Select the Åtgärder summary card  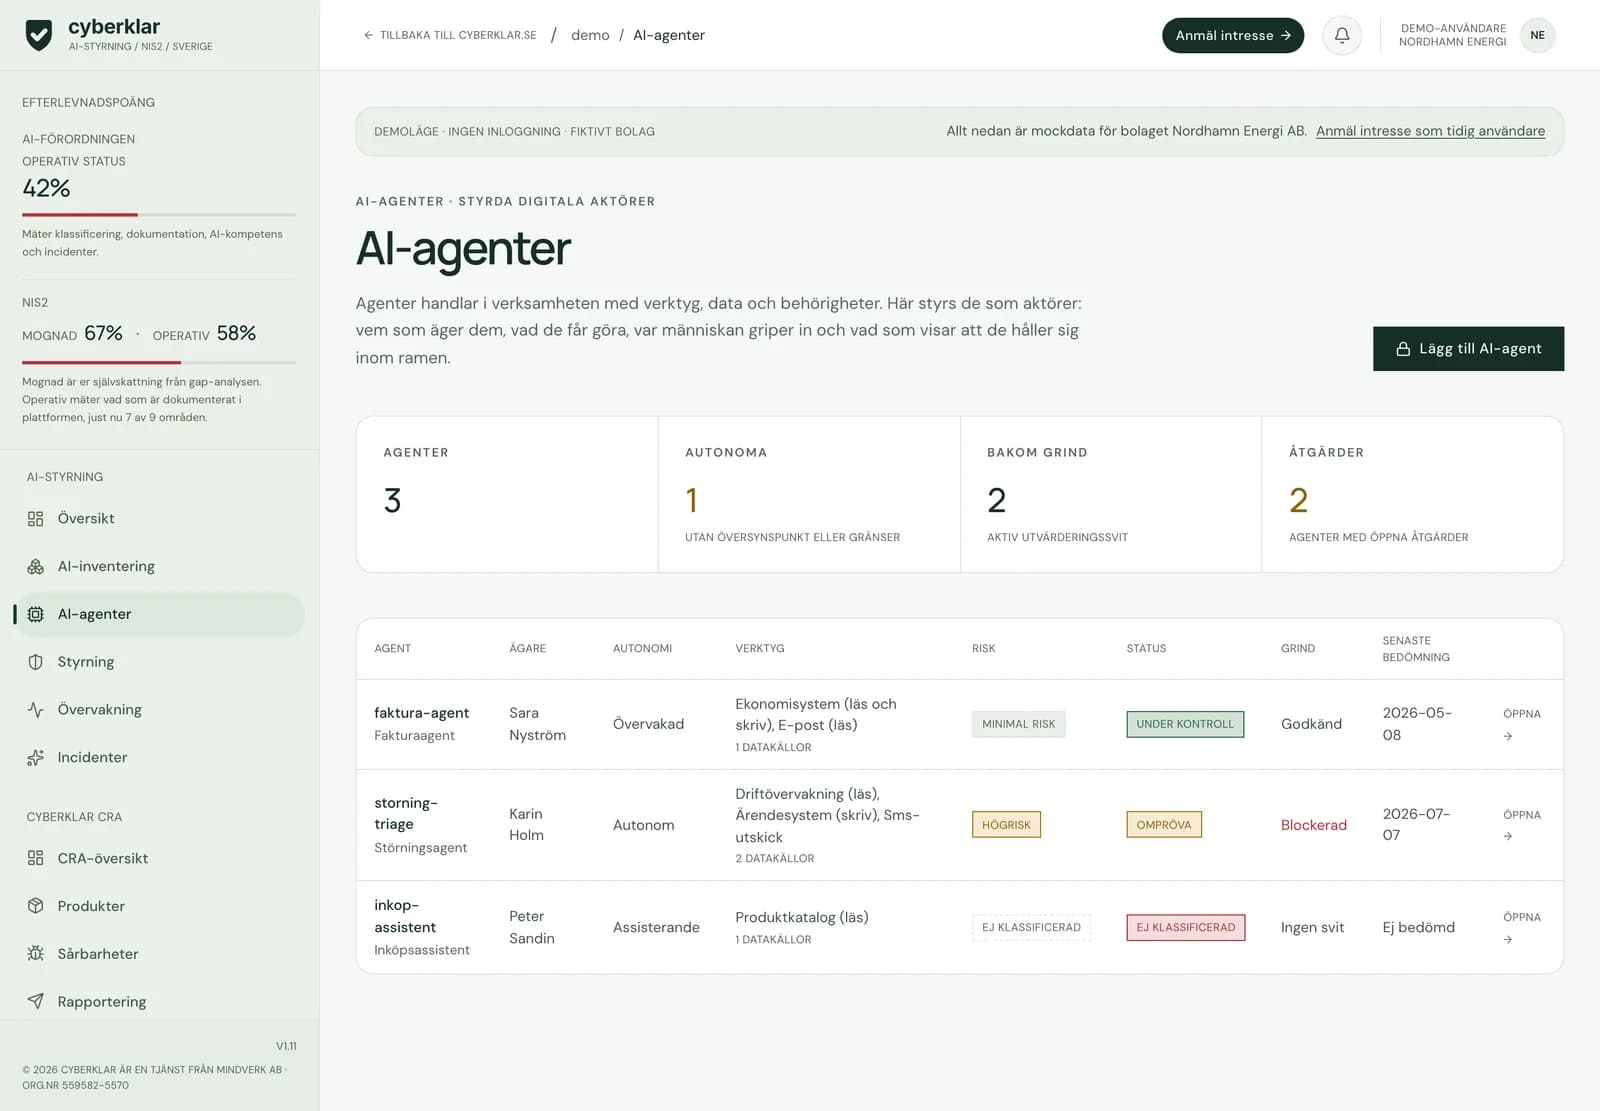tap(1413, 494)
